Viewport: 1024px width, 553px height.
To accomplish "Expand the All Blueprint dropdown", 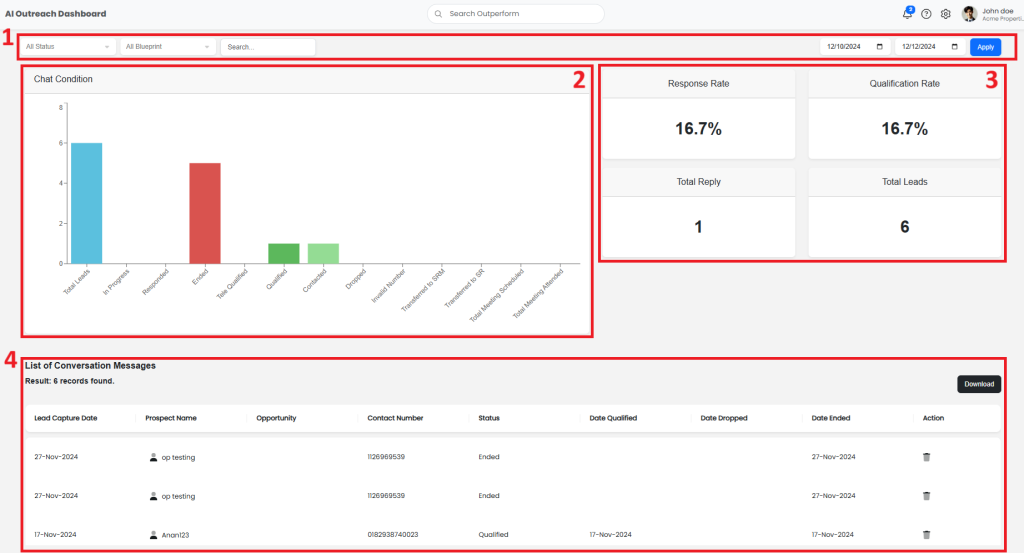I will click(x=168, y=47).
